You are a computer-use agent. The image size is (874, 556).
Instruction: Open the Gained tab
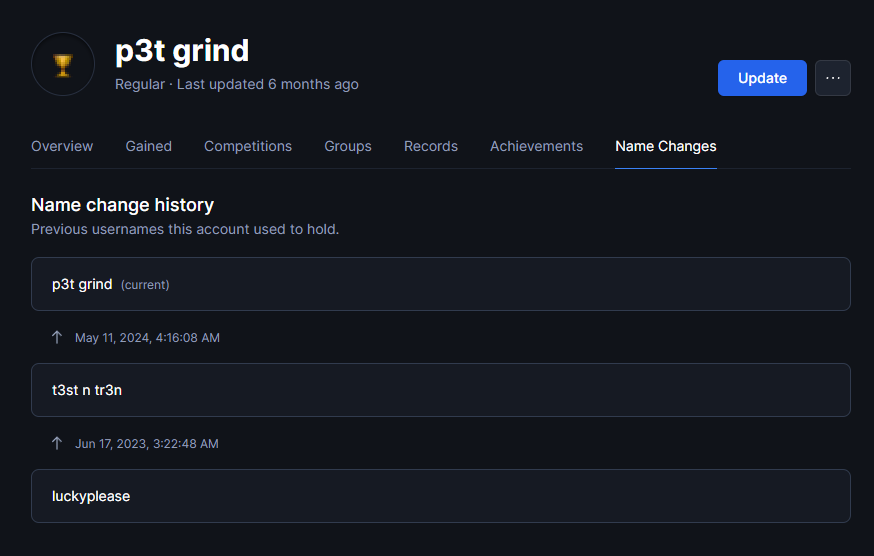[x=148, y=146]
